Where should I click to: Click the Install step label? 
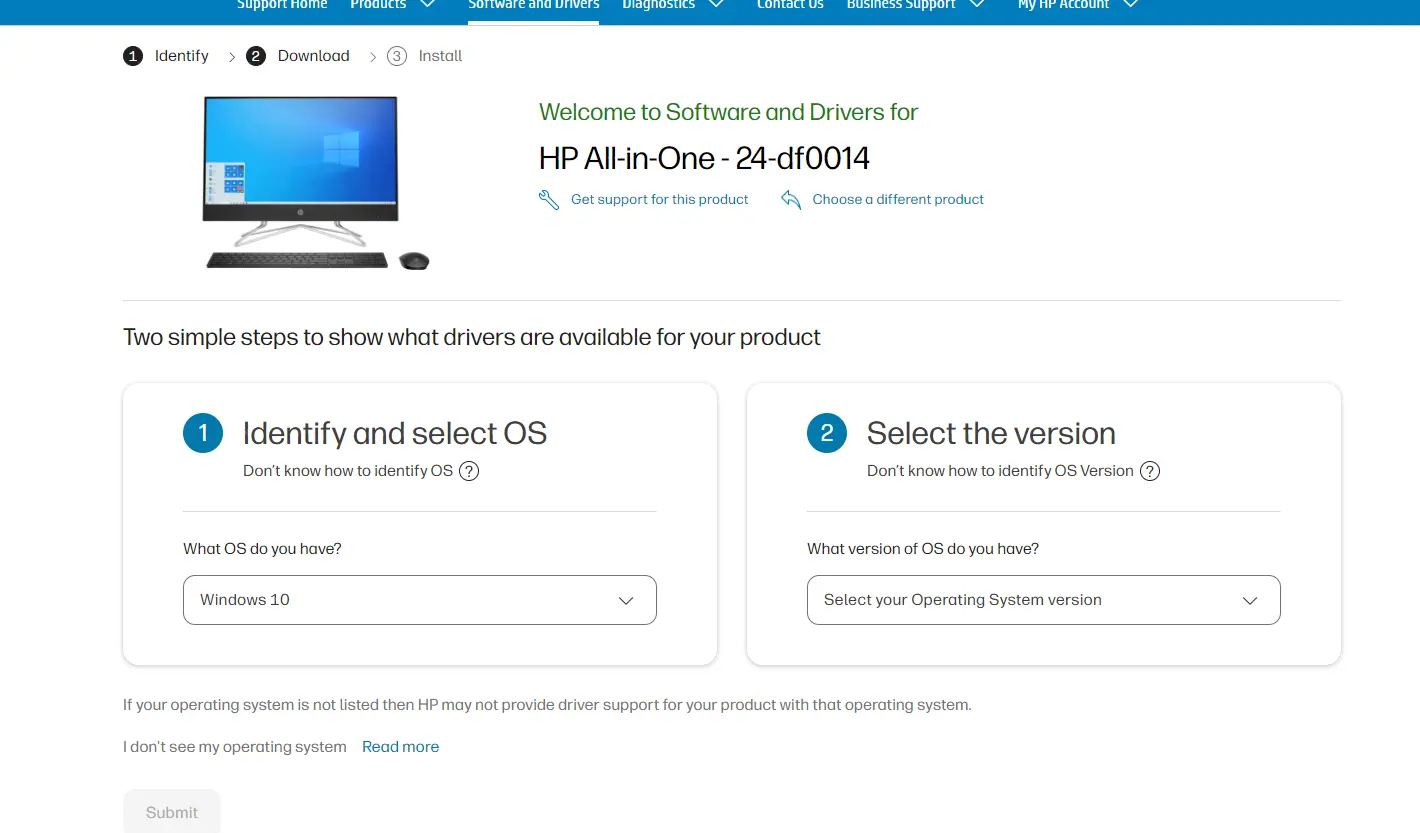(440, 56)
